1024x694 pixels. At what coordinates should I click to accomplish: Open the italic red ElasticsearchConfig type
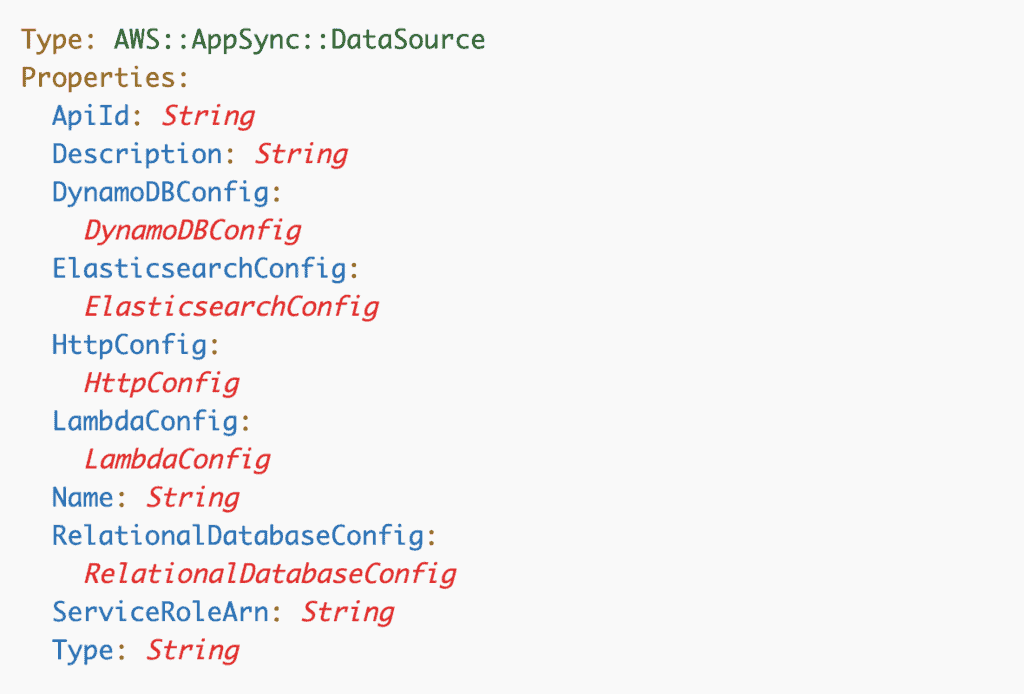[x=231, y=307]
